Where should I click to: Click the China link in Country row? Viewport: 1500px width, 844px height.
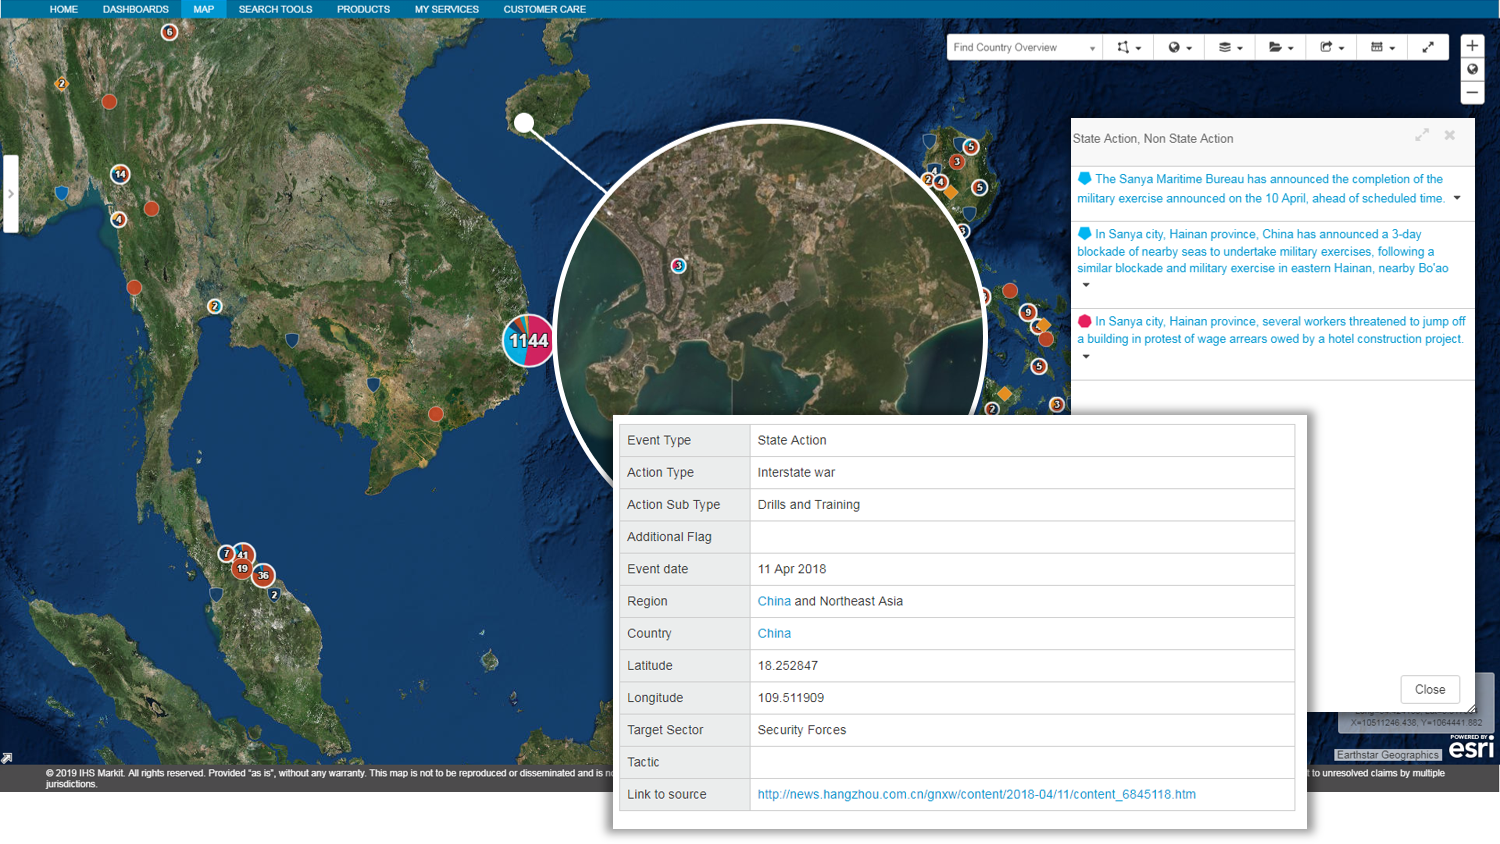click(x=774, y=633)
